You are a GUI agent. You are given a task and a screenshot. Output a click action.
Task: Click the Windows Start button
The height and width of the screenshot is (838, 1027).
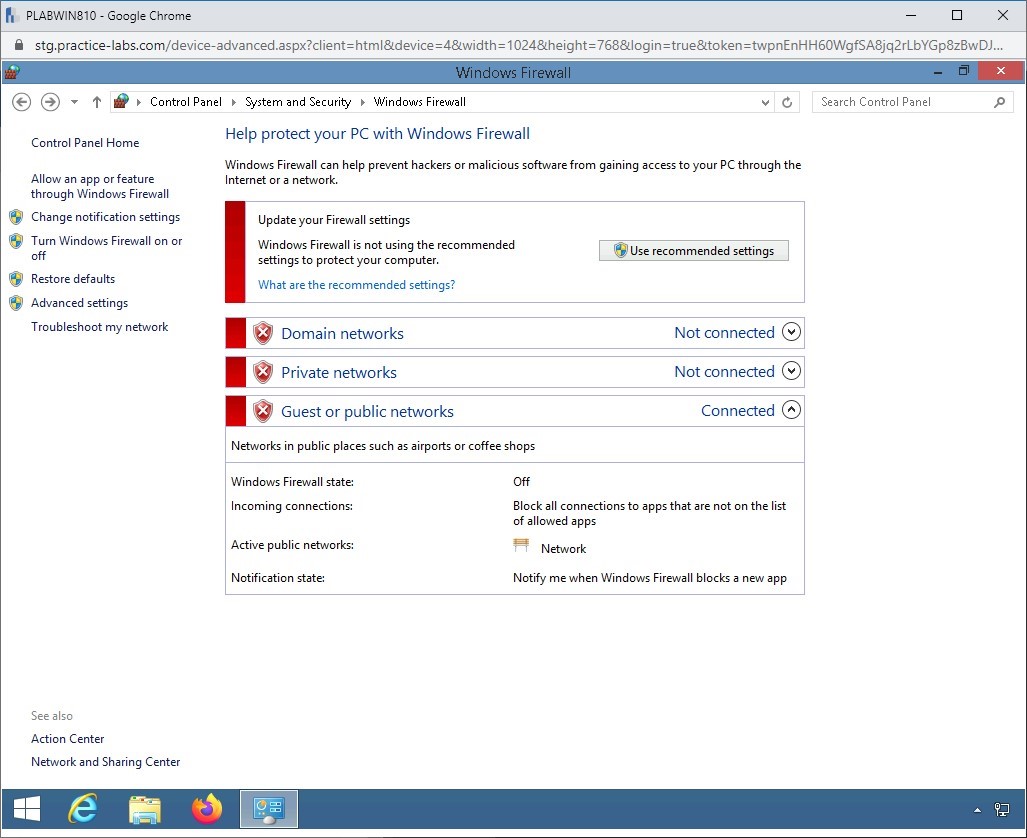pos(27,808)
